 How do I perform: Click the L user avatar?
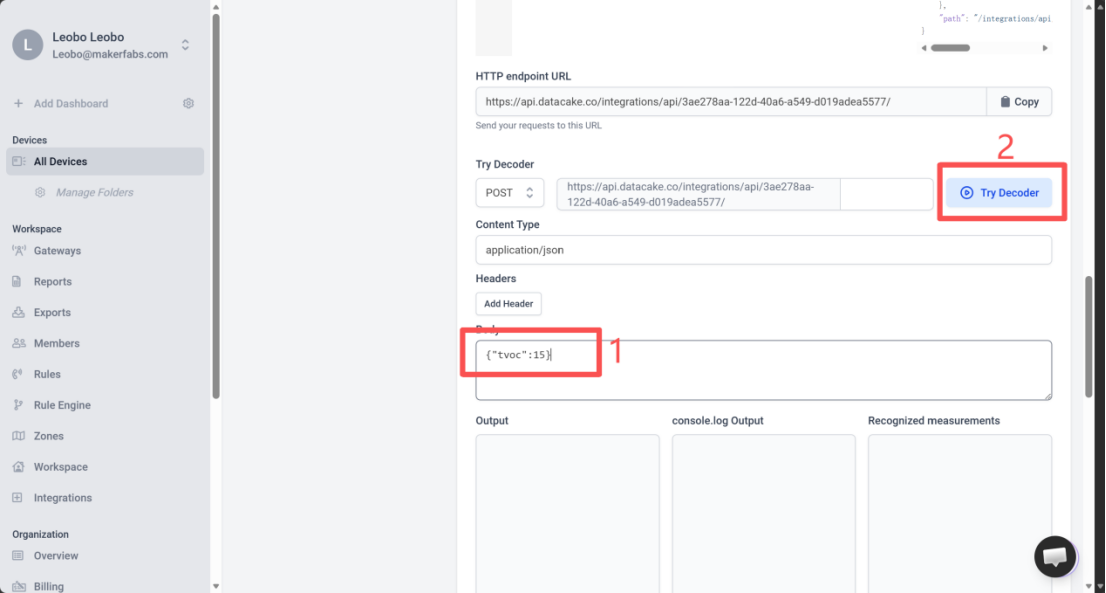tap(28, 45)
